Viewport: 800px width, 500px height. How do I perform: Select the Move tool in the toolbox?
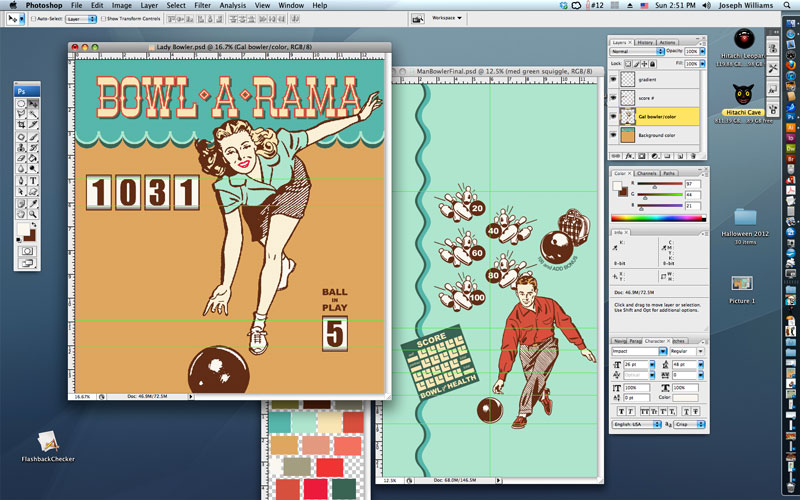[33, 104]
